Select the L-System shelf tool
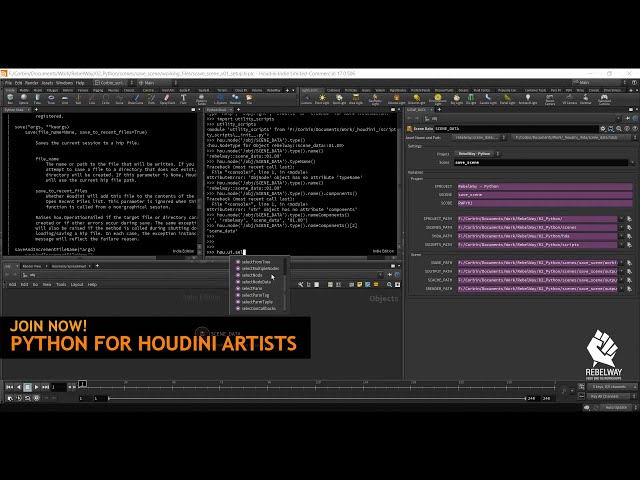 click(x=220, y=98)
